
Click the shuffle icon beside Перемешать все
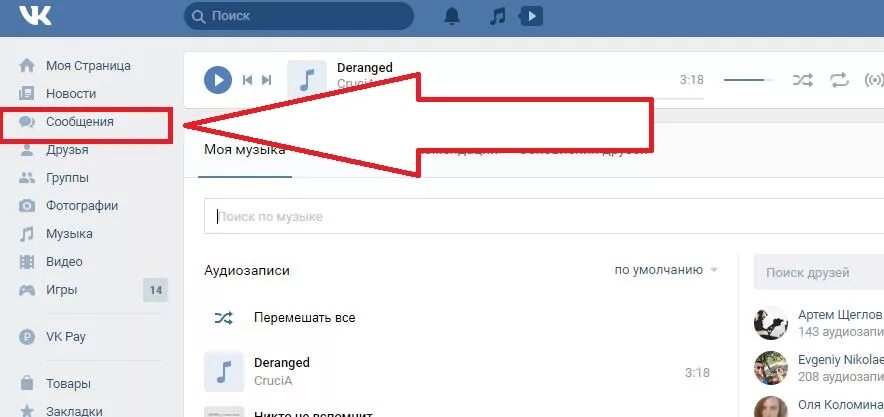pyautogui.click(x=223, y=318)
